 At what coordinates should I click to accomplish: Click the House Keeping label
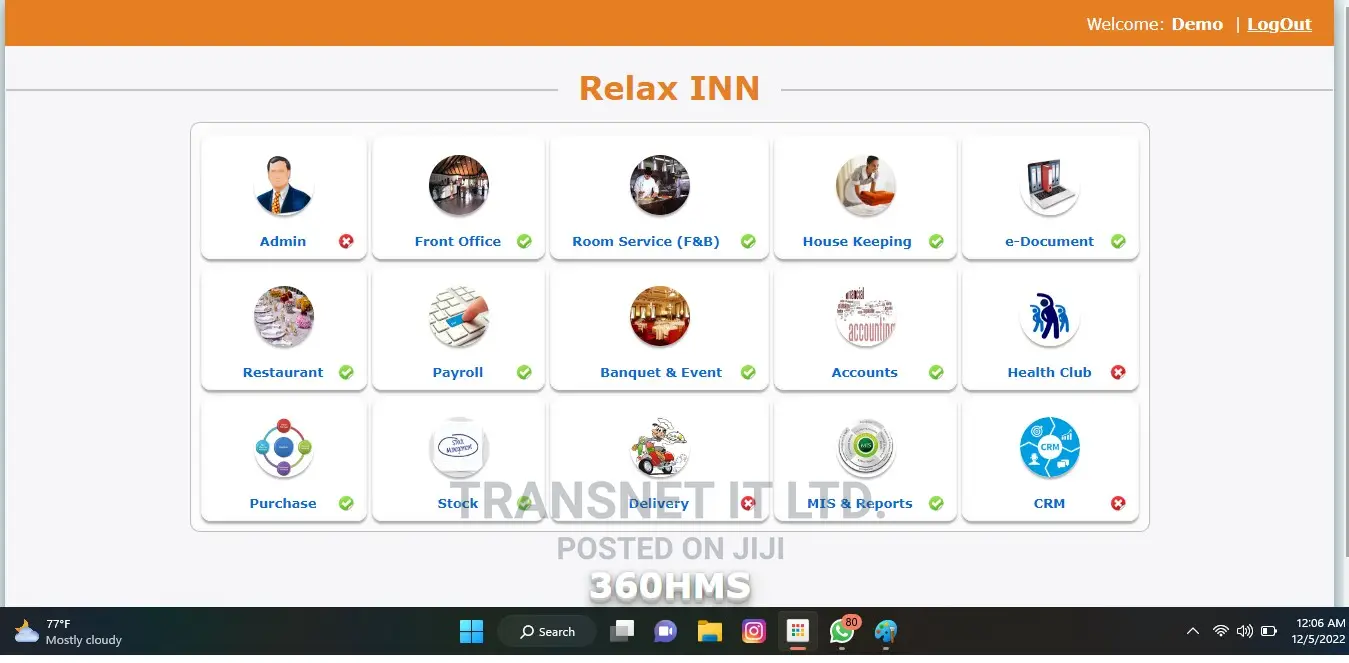[857, 241]
